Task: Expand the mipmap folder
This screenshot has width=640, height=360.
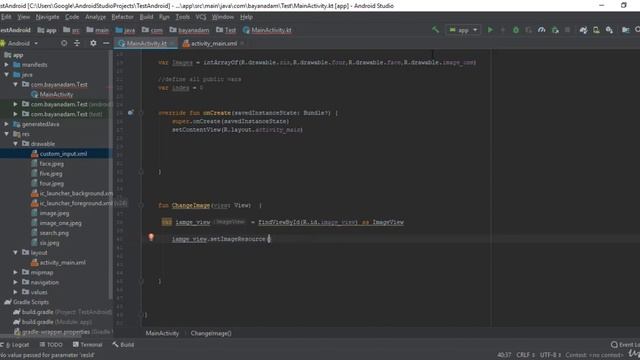Action: click(x=16, y=272)
